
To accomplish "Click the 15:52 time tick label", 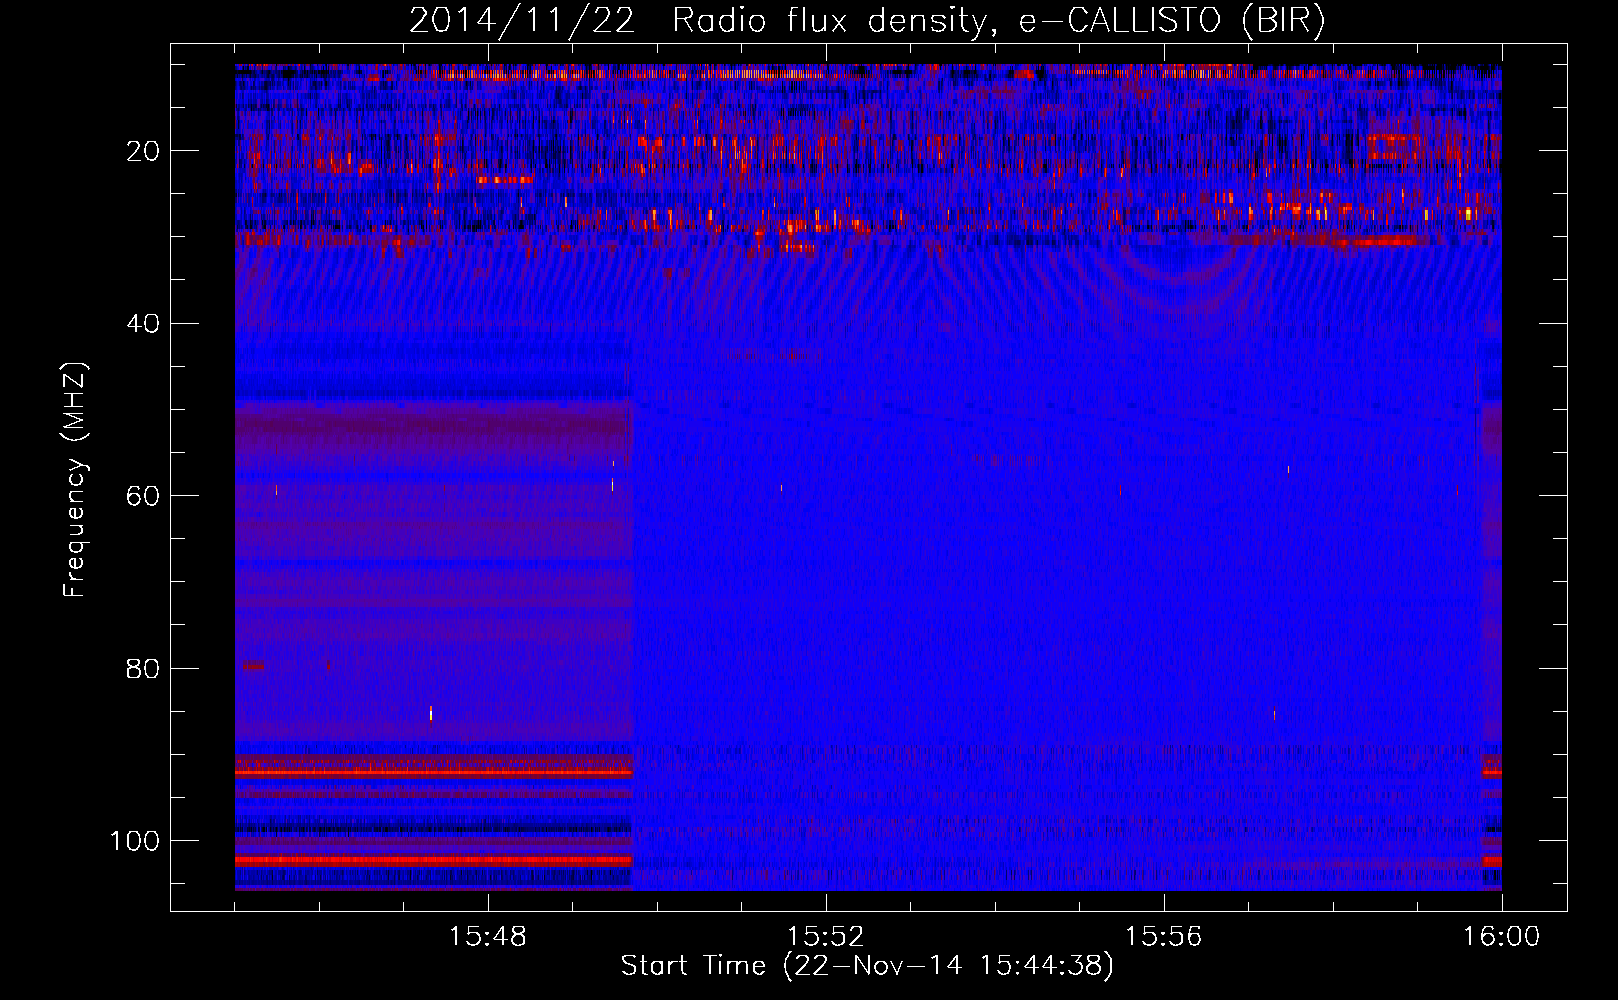I will [x=825, y=937].
